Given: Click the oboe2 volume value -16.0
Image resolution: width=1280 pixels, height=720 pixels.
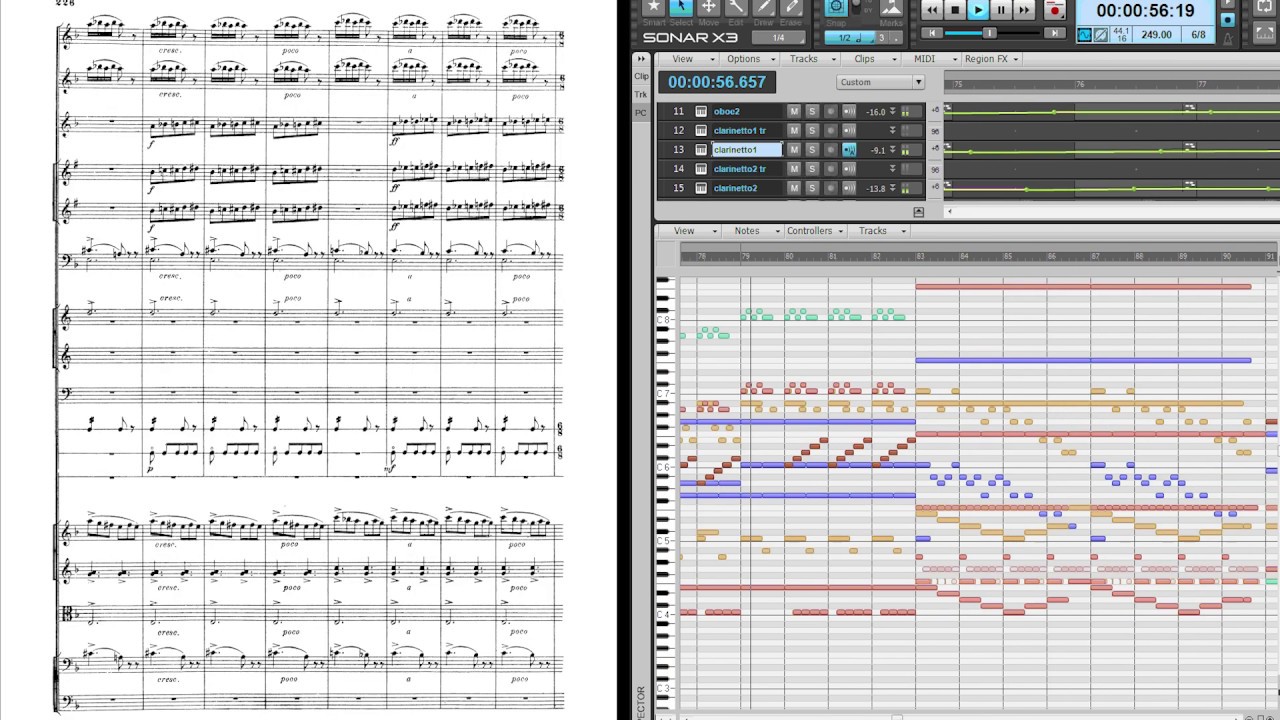Looking at the screenshot, I should (876, 112).
